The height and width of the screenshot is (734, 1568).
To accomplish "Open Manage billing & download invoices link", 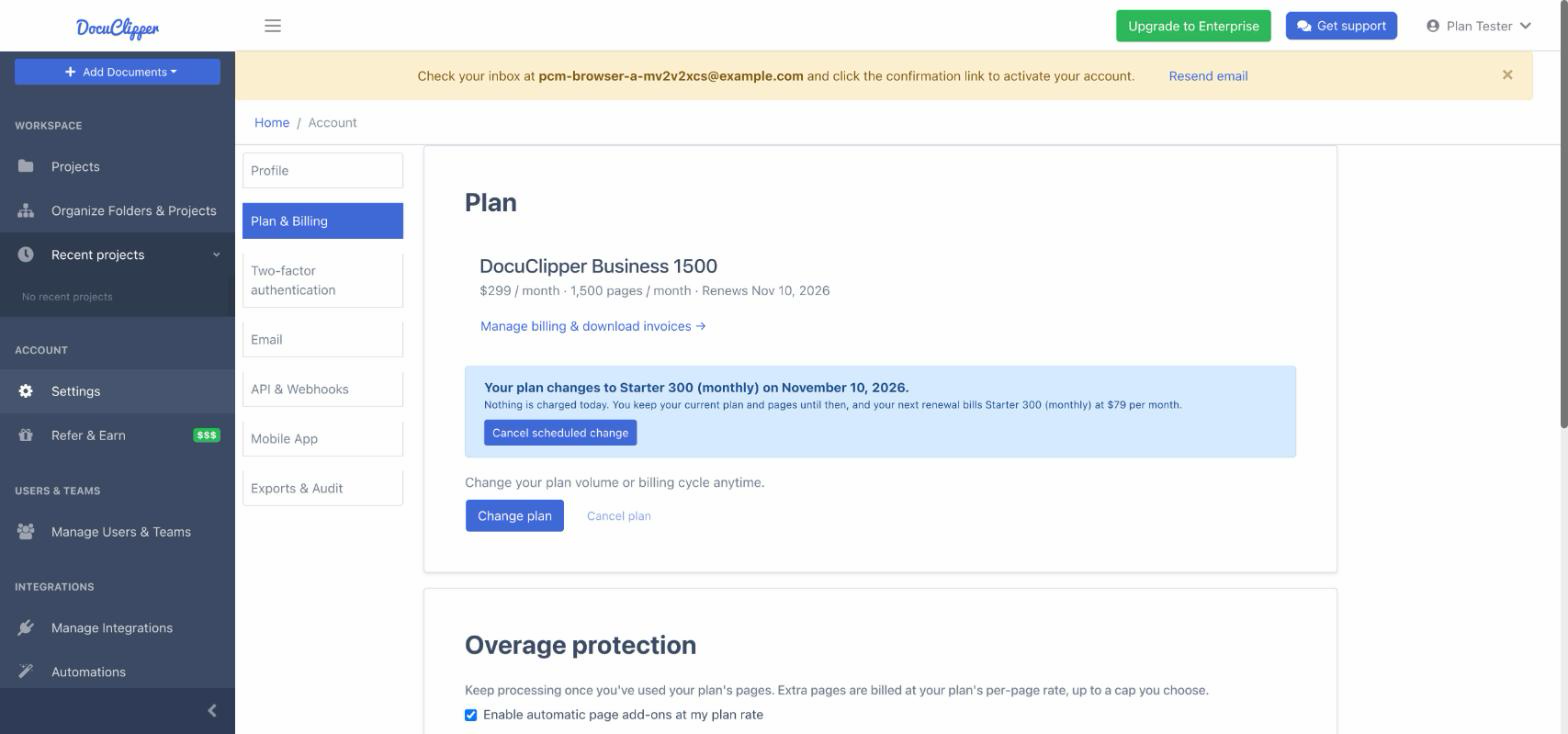I will (593, 326).
